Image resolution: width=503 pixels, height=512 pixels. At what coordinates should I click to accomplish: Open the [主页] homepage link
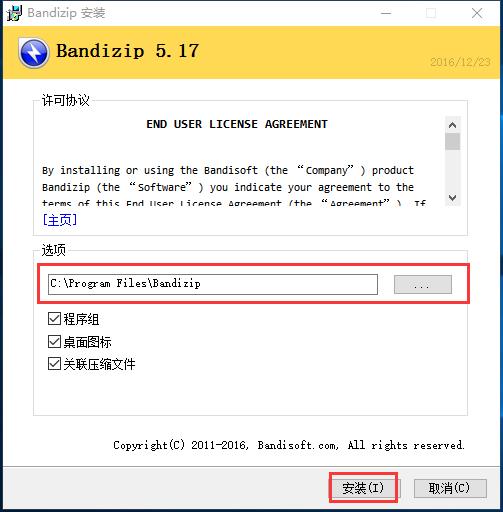[x=60, y=220]
